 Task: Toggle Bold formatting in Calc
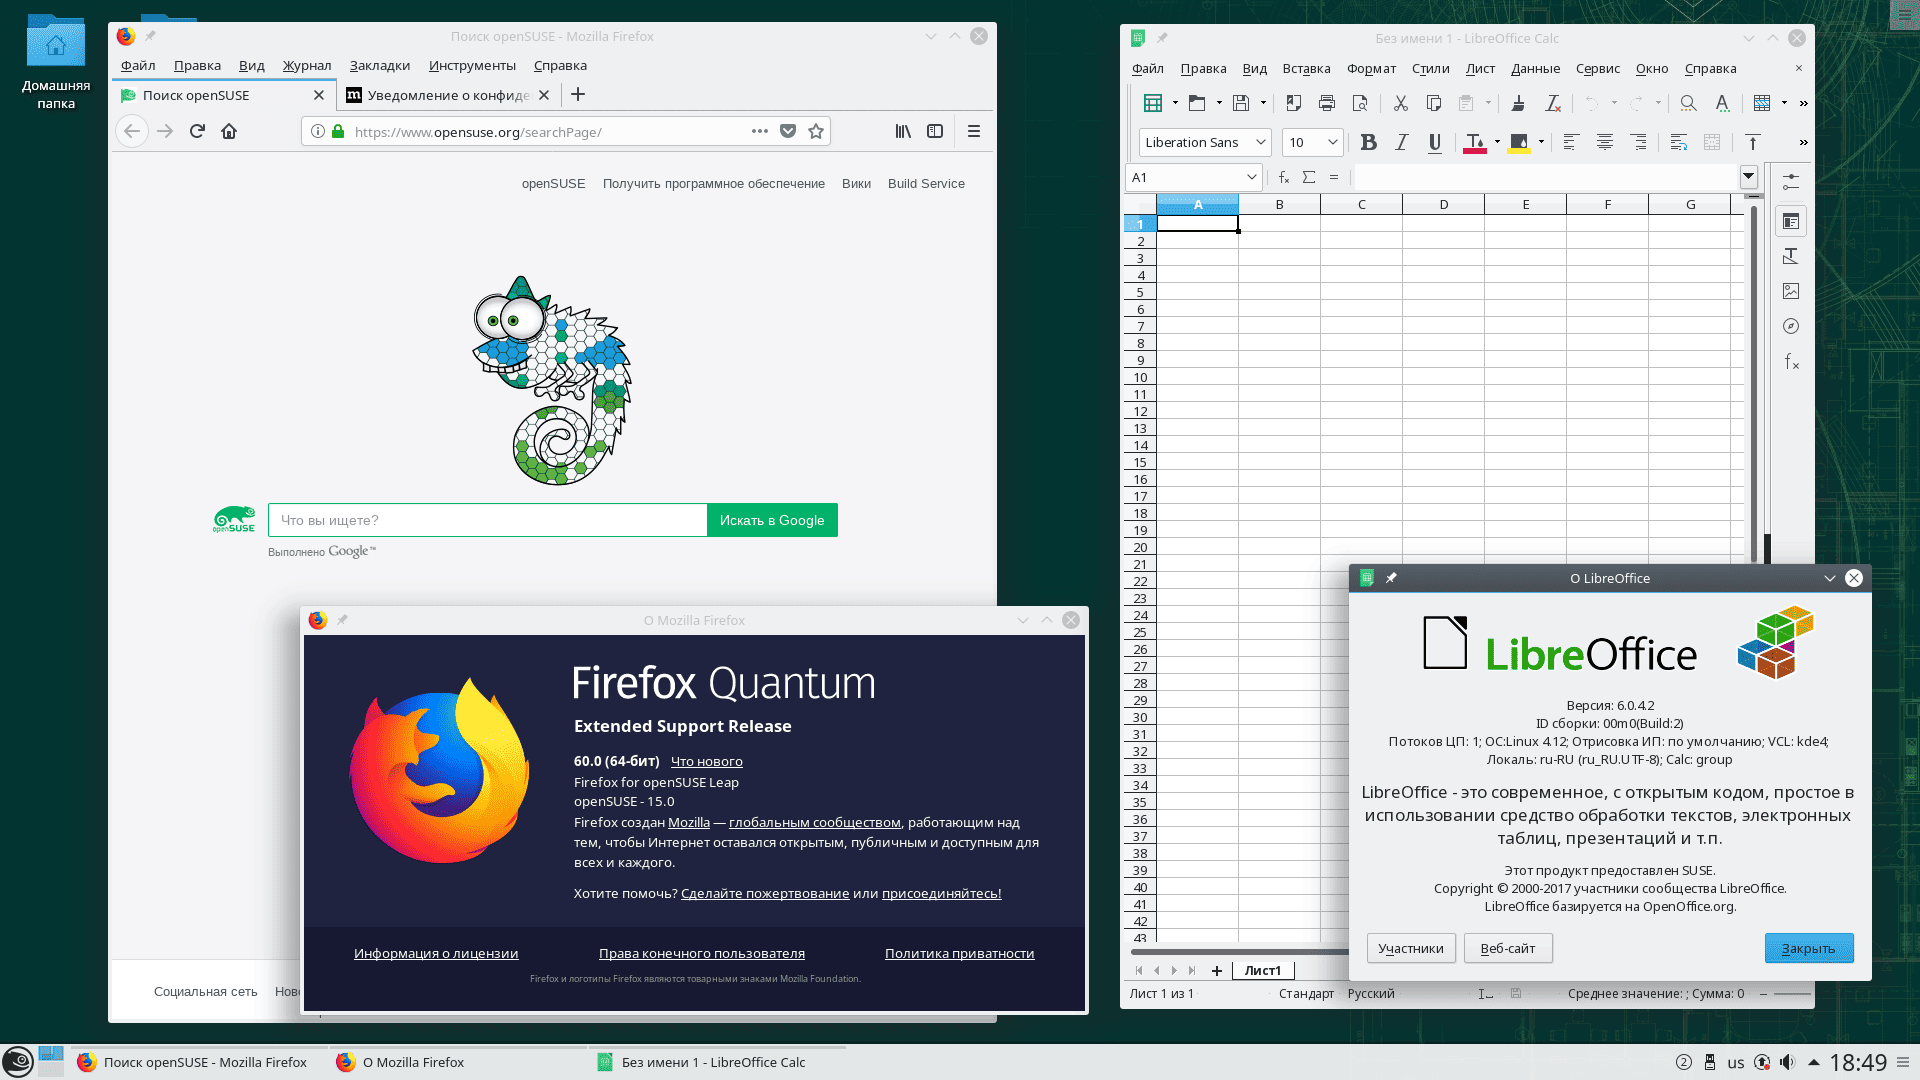(1368, 142)
